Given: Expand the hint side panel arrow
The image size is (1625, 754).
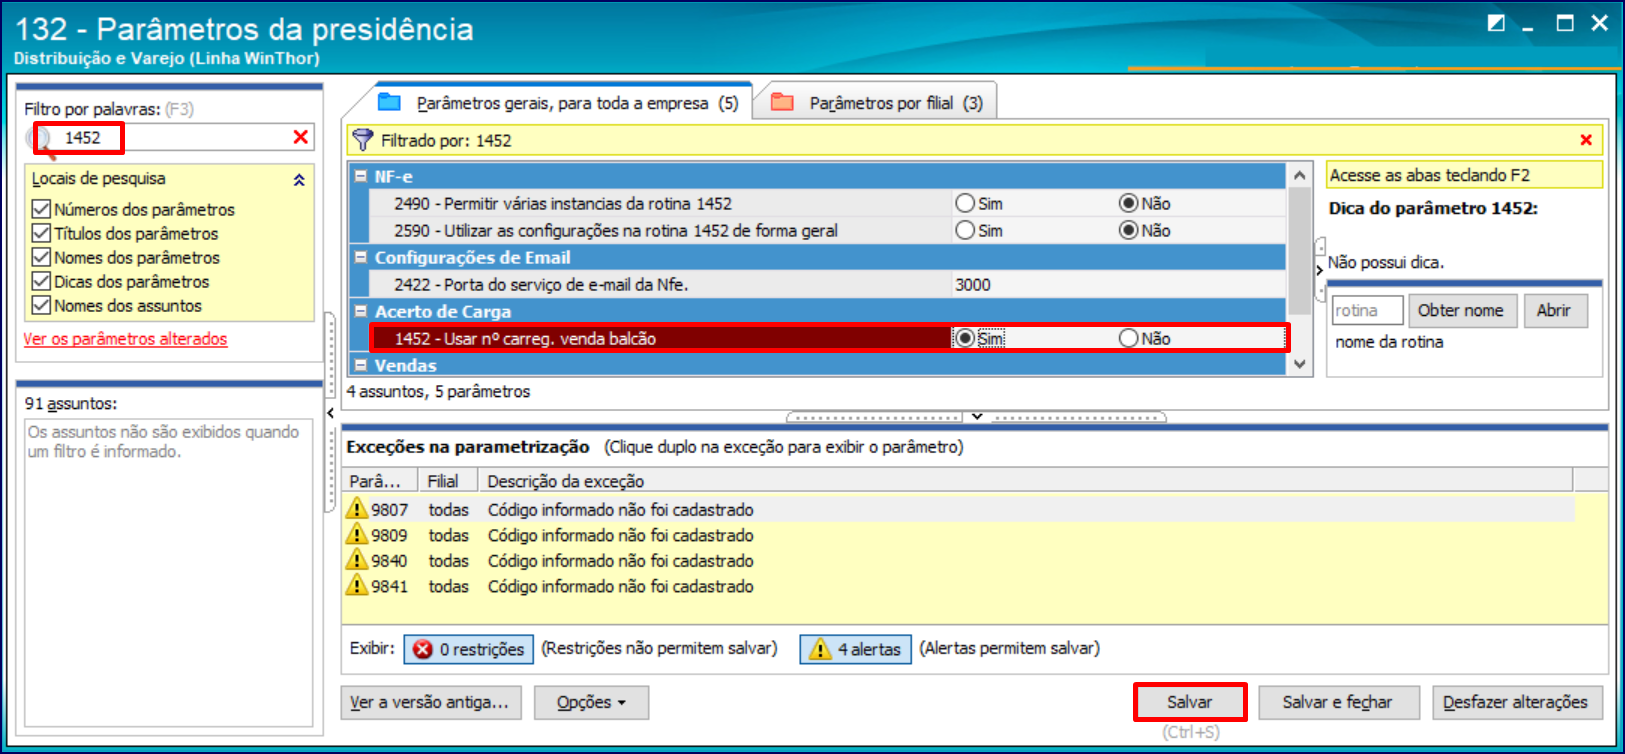Looking at the screenshot, I should point(1319,270).
